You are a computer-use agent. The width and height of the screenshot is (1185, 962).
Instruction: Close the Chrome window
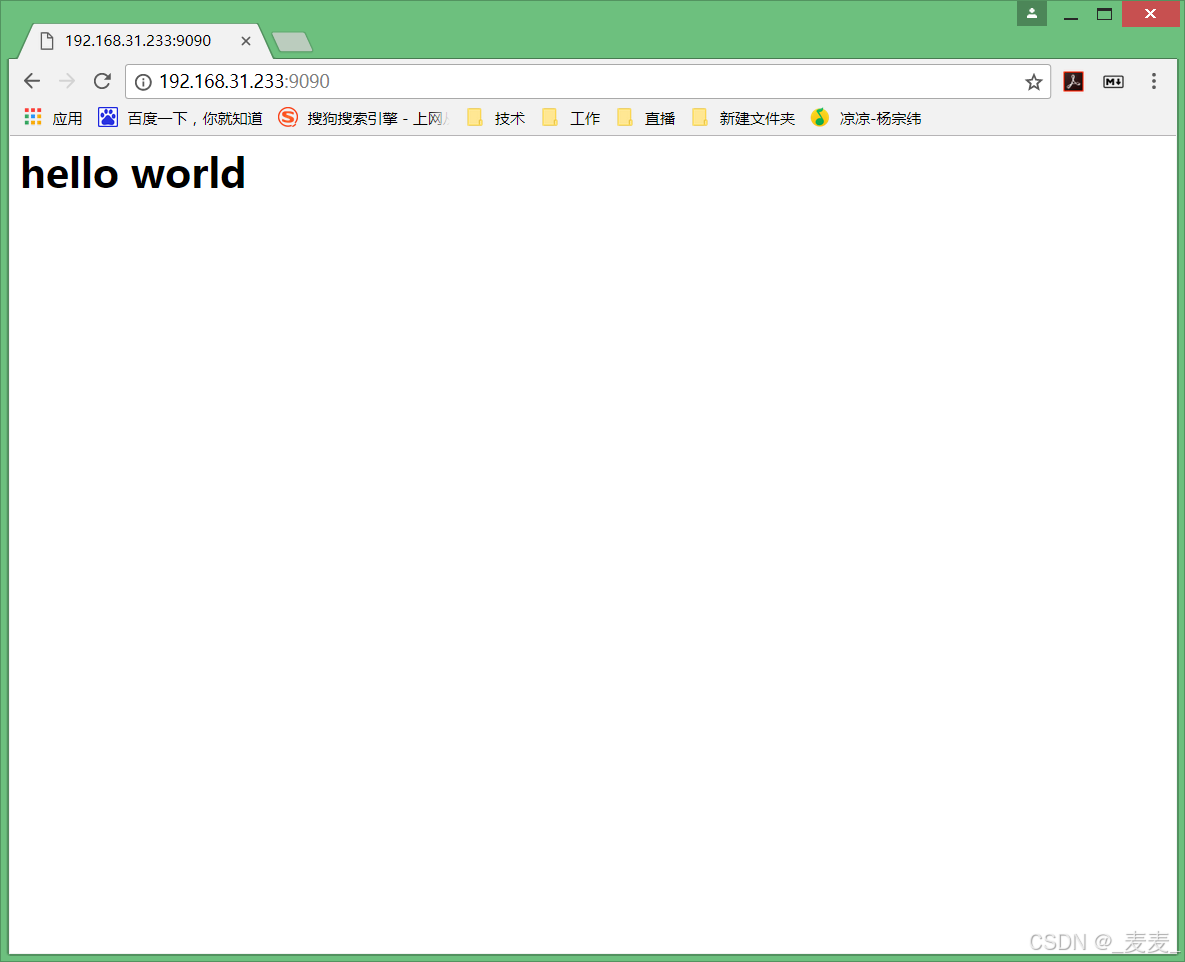[1150, 14]
